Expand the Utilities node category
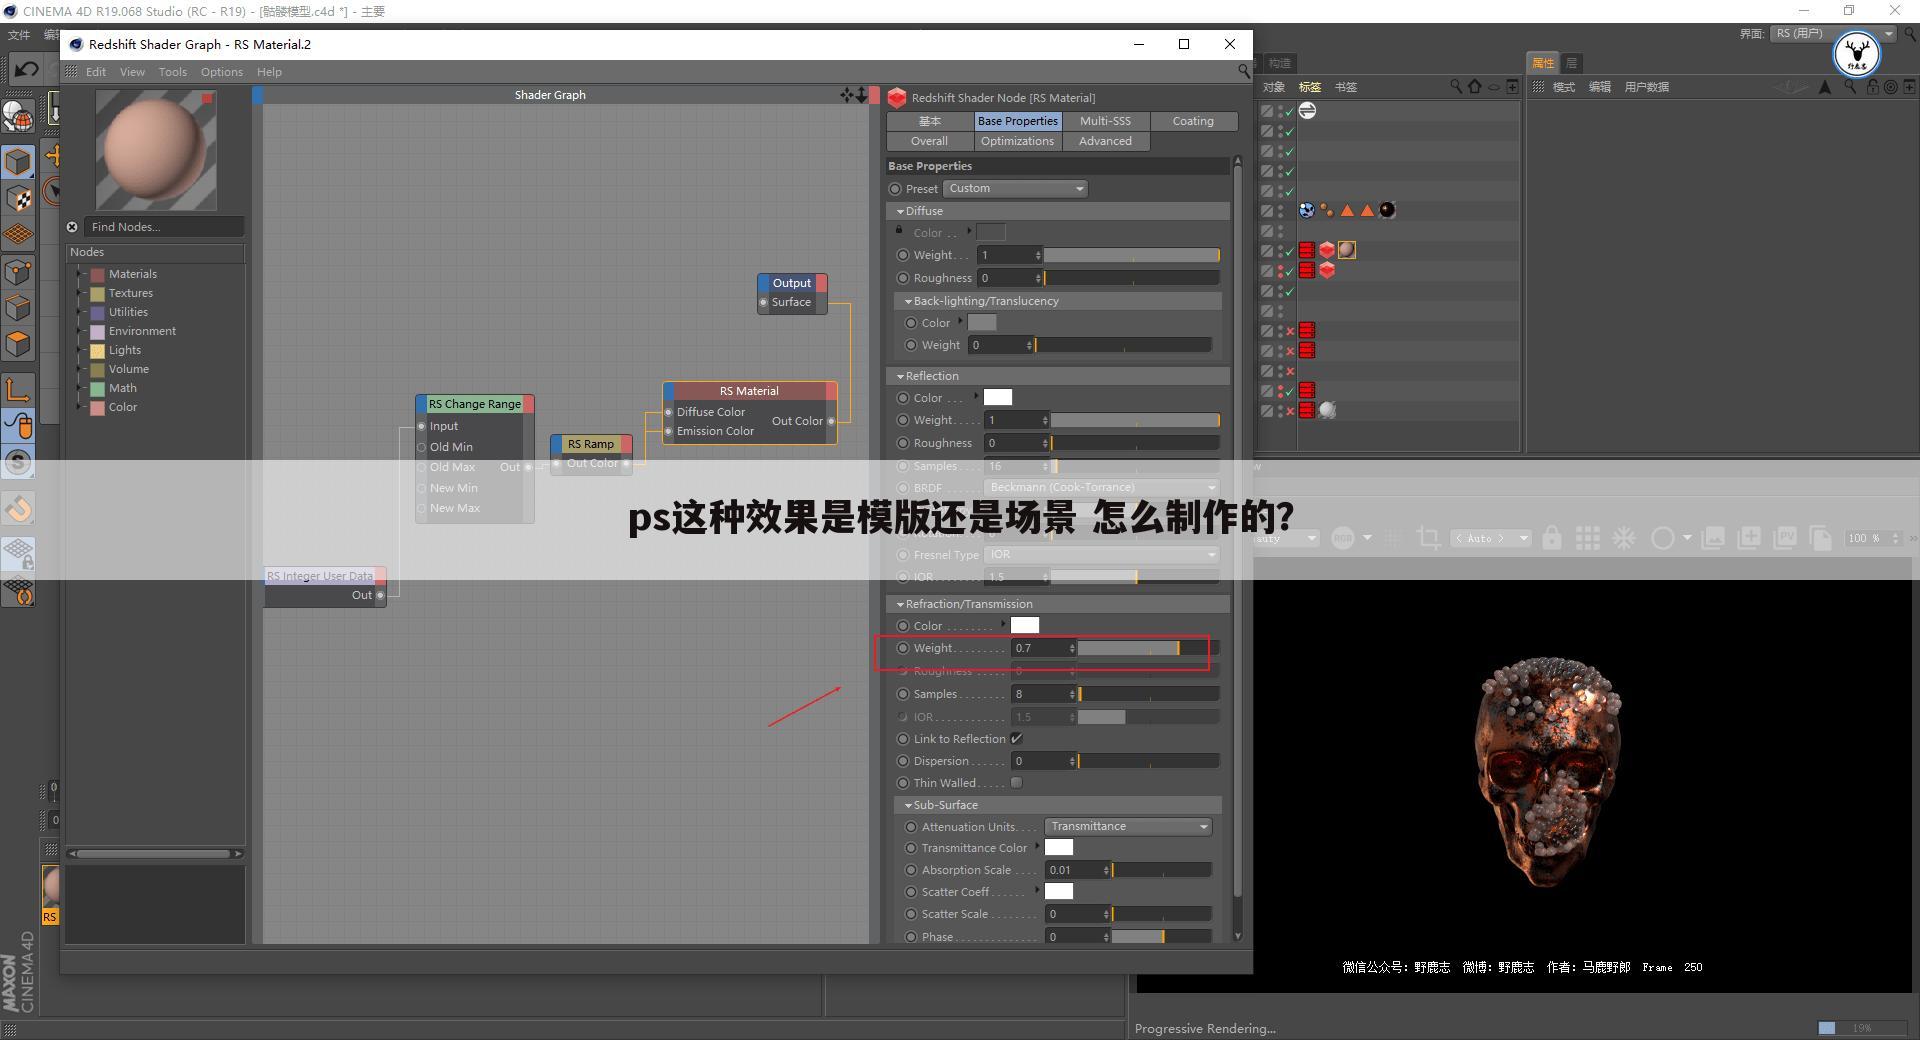Screen dimensions: 1920x1040 [79, 312]
